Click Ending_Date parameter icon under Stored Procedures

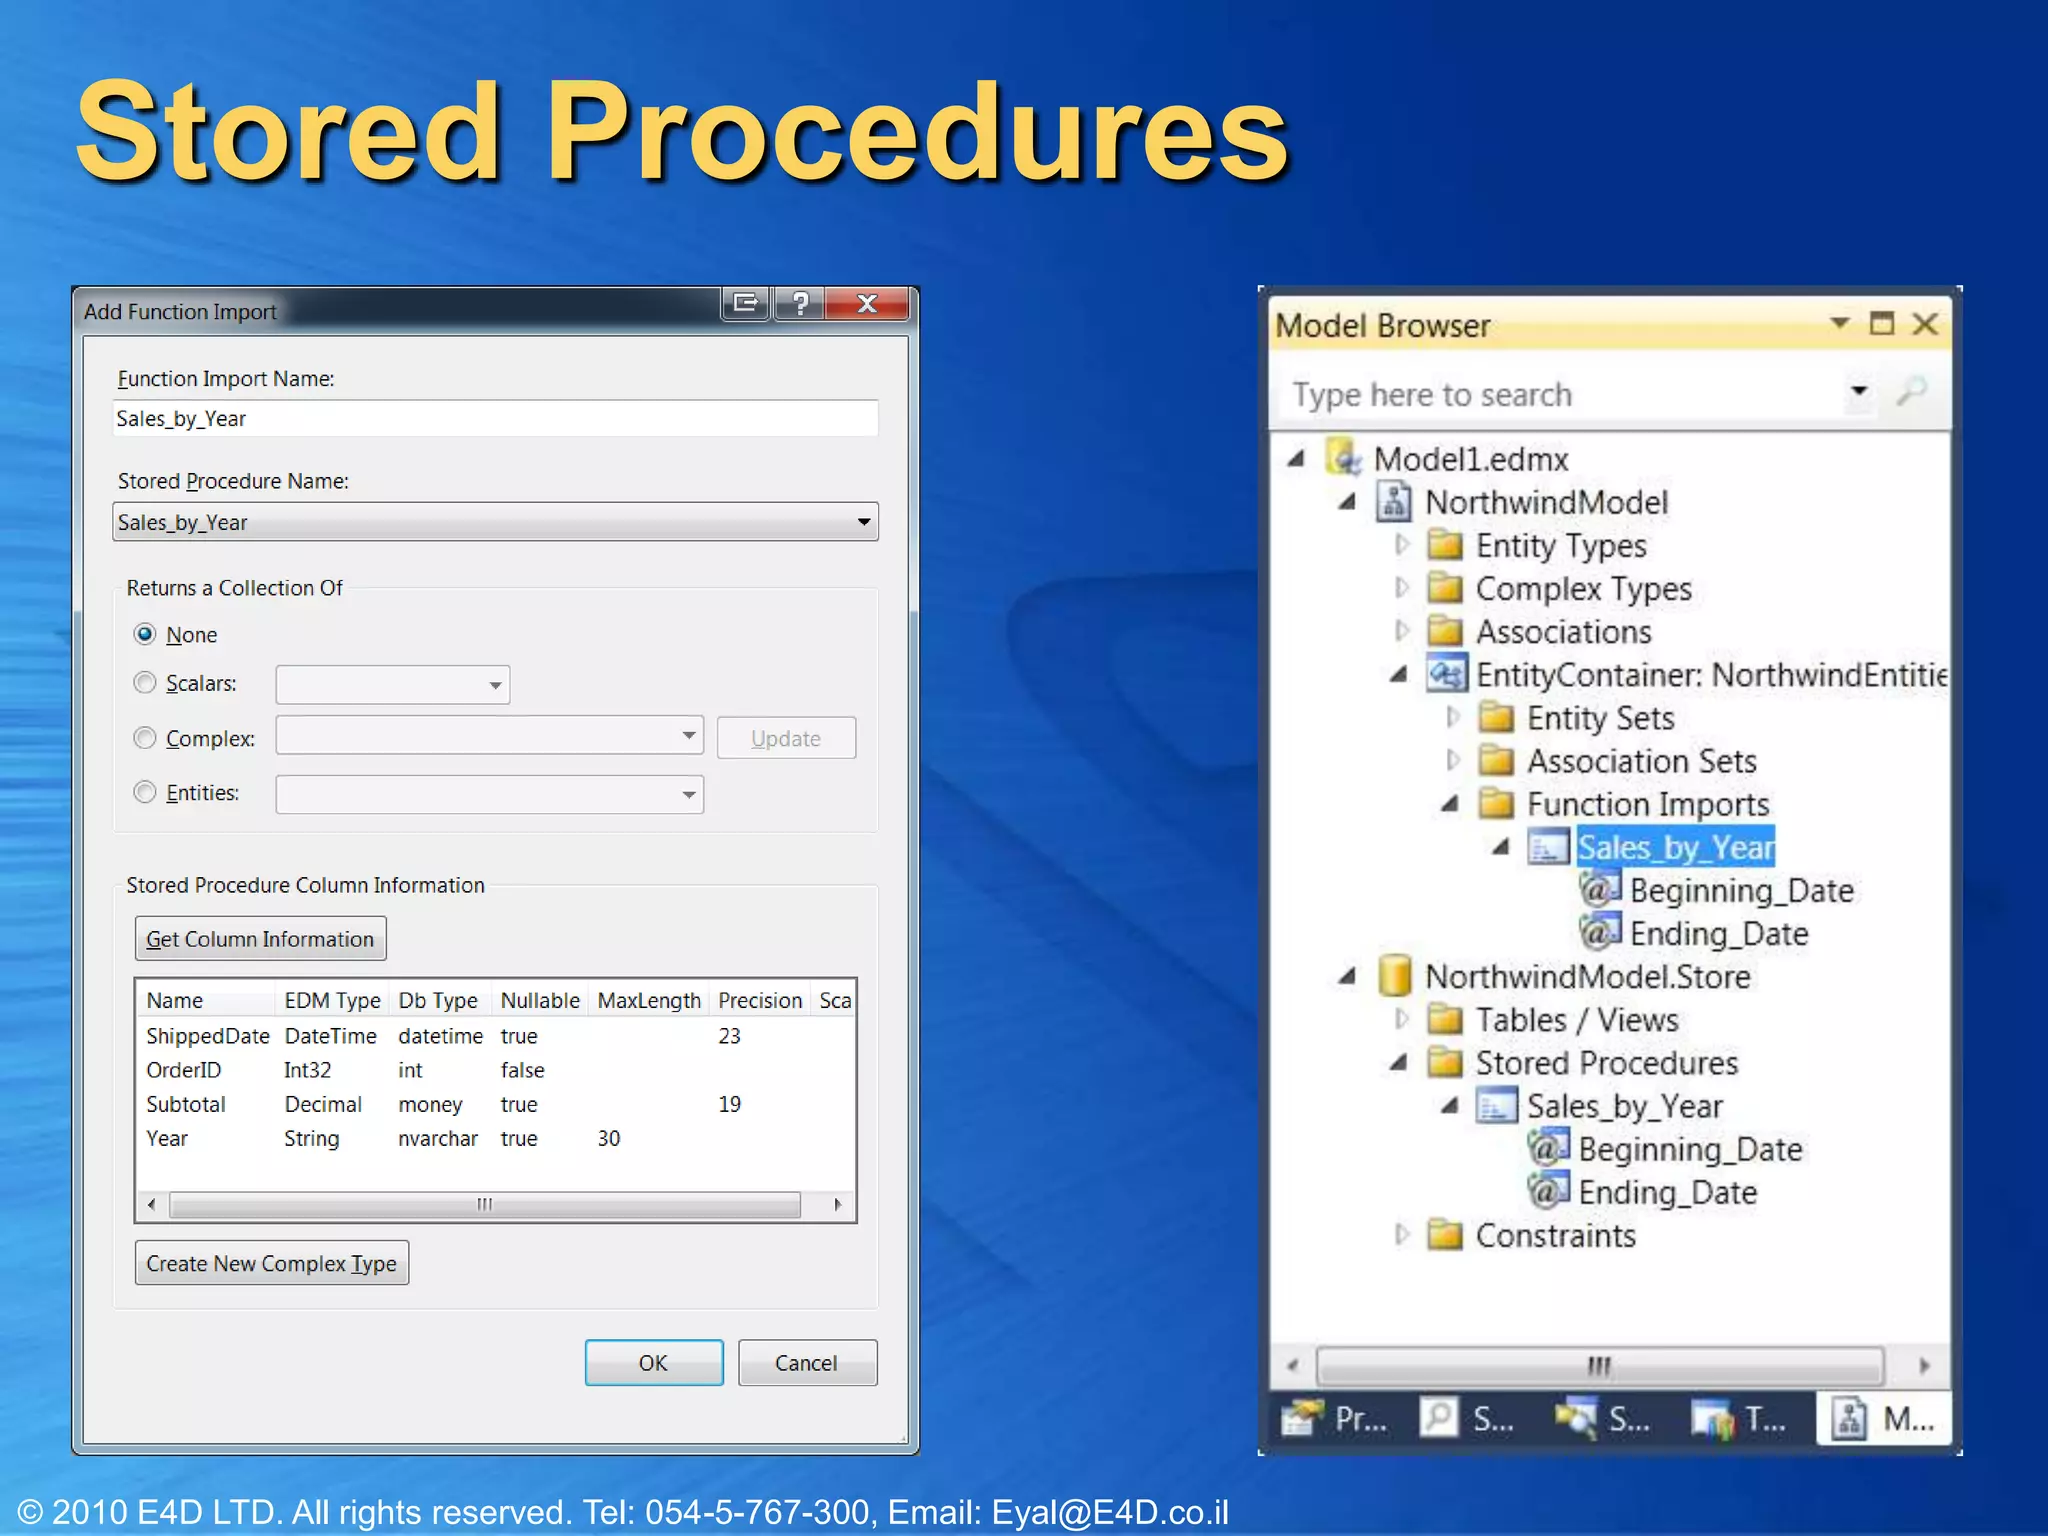click(1549, 1190)
